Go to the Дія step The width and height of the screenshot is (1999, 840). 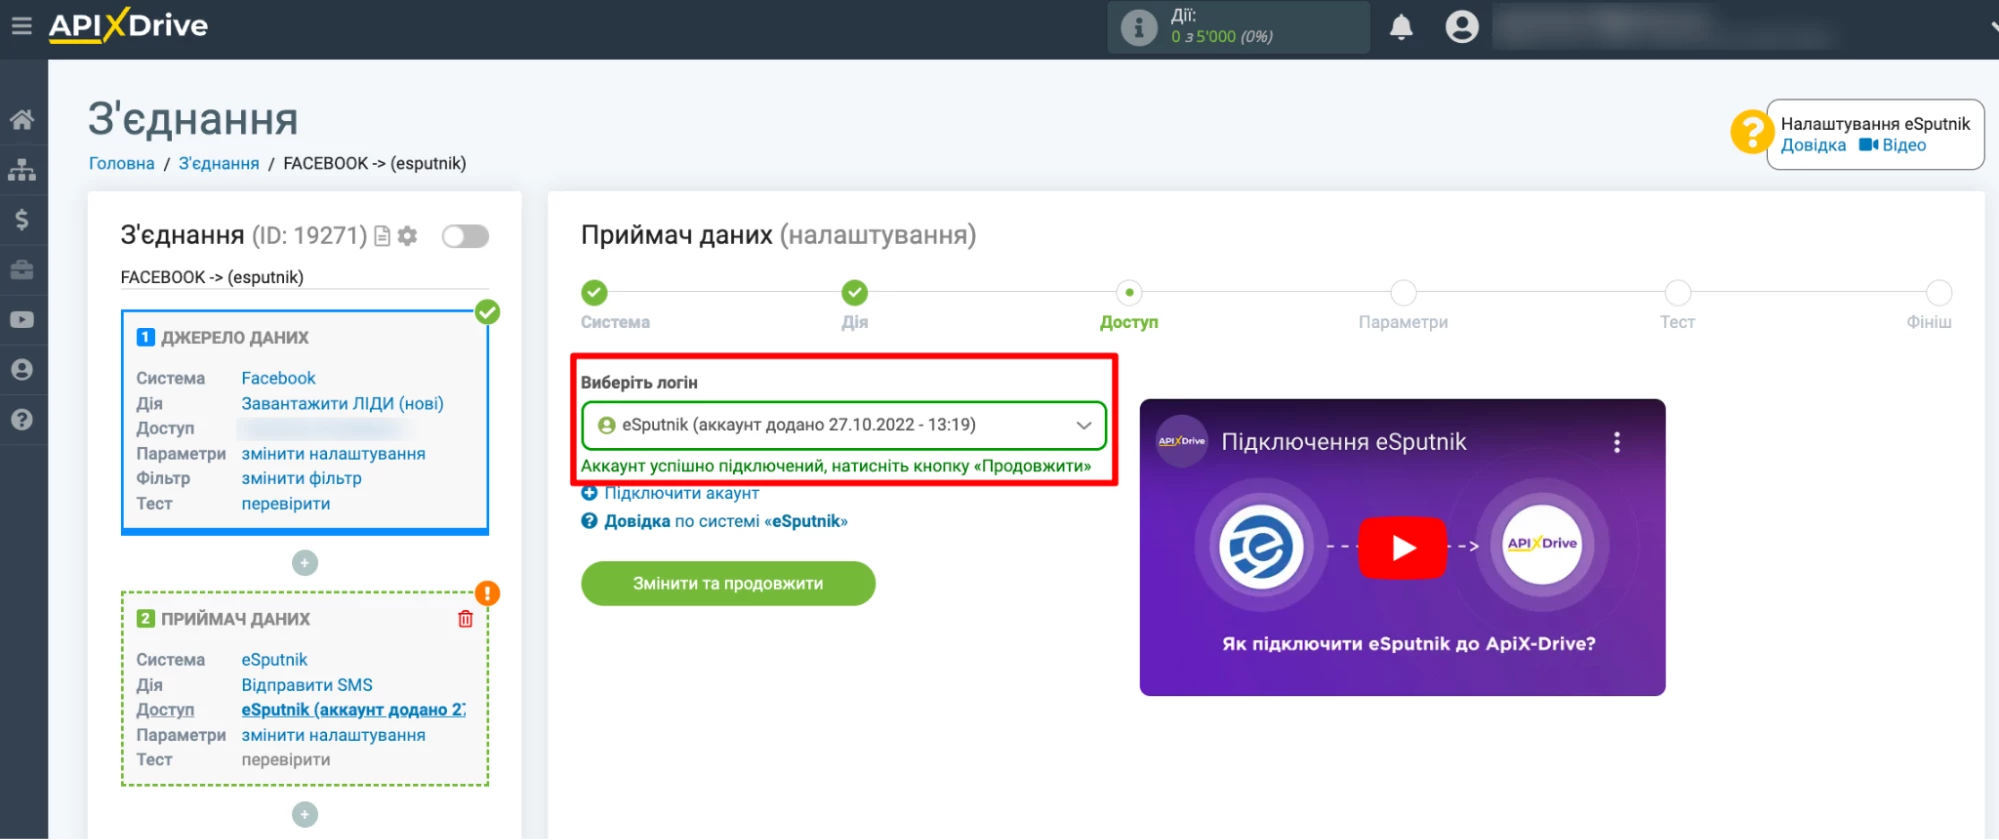pyautogui.click(x=854, y=293)
